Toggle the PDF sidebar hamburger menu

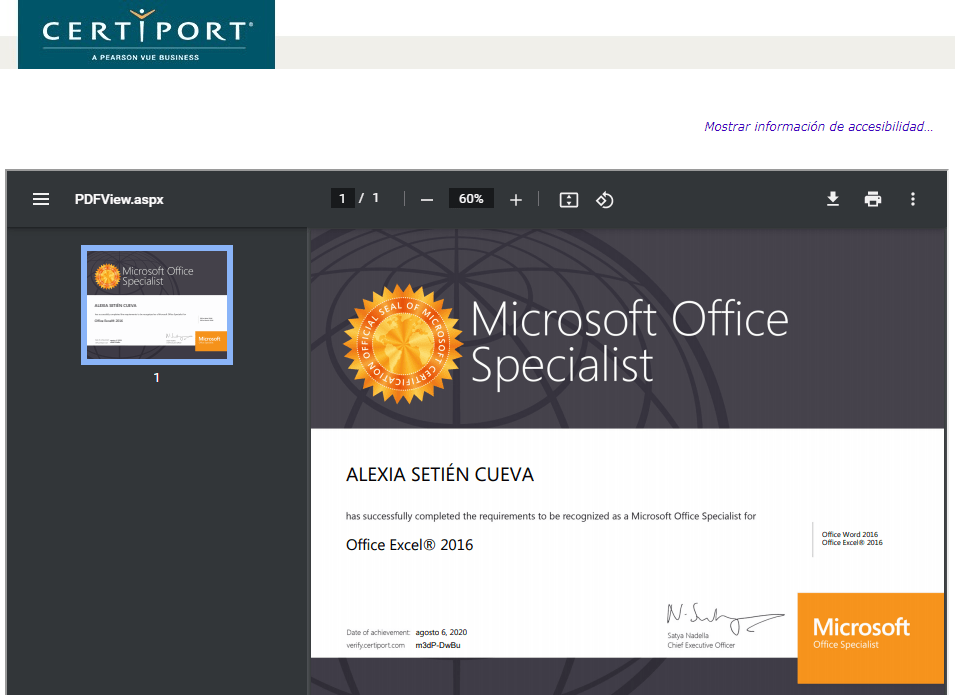click(x=41, y=199)
